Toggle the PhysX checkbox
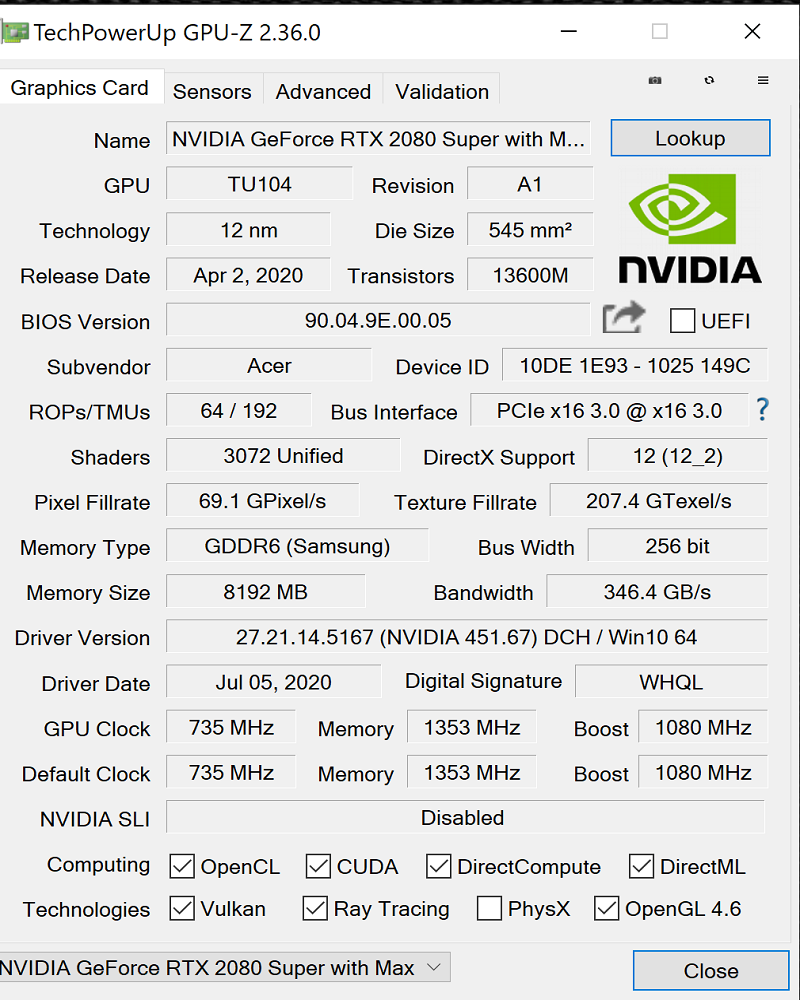Image resolution: width=800 pixels, height=1000 pixels. 489,908
